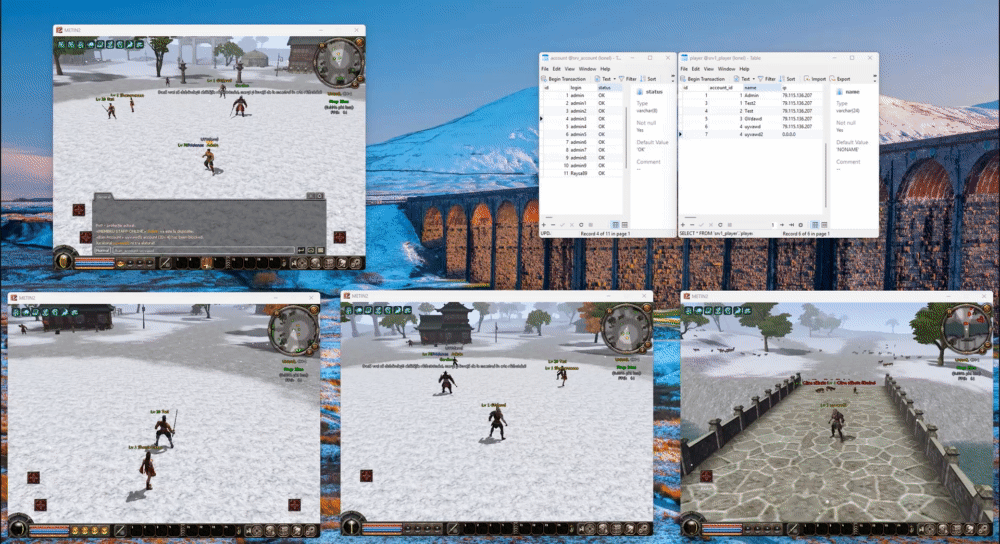Click the minimap in the bottom-right game window
This screenshot has height=544, width=1000.
click(965, 329)
